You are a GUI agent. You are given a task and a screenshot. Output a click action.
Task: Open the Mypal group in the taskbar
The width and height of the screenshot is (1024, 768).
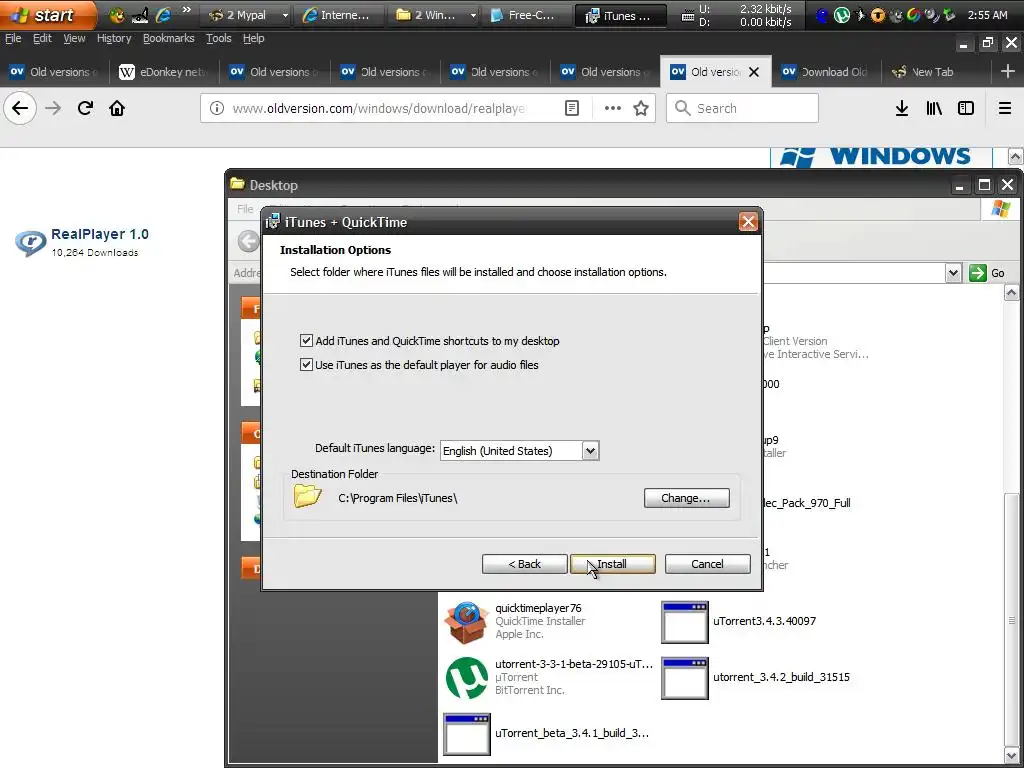pos(247,15)
